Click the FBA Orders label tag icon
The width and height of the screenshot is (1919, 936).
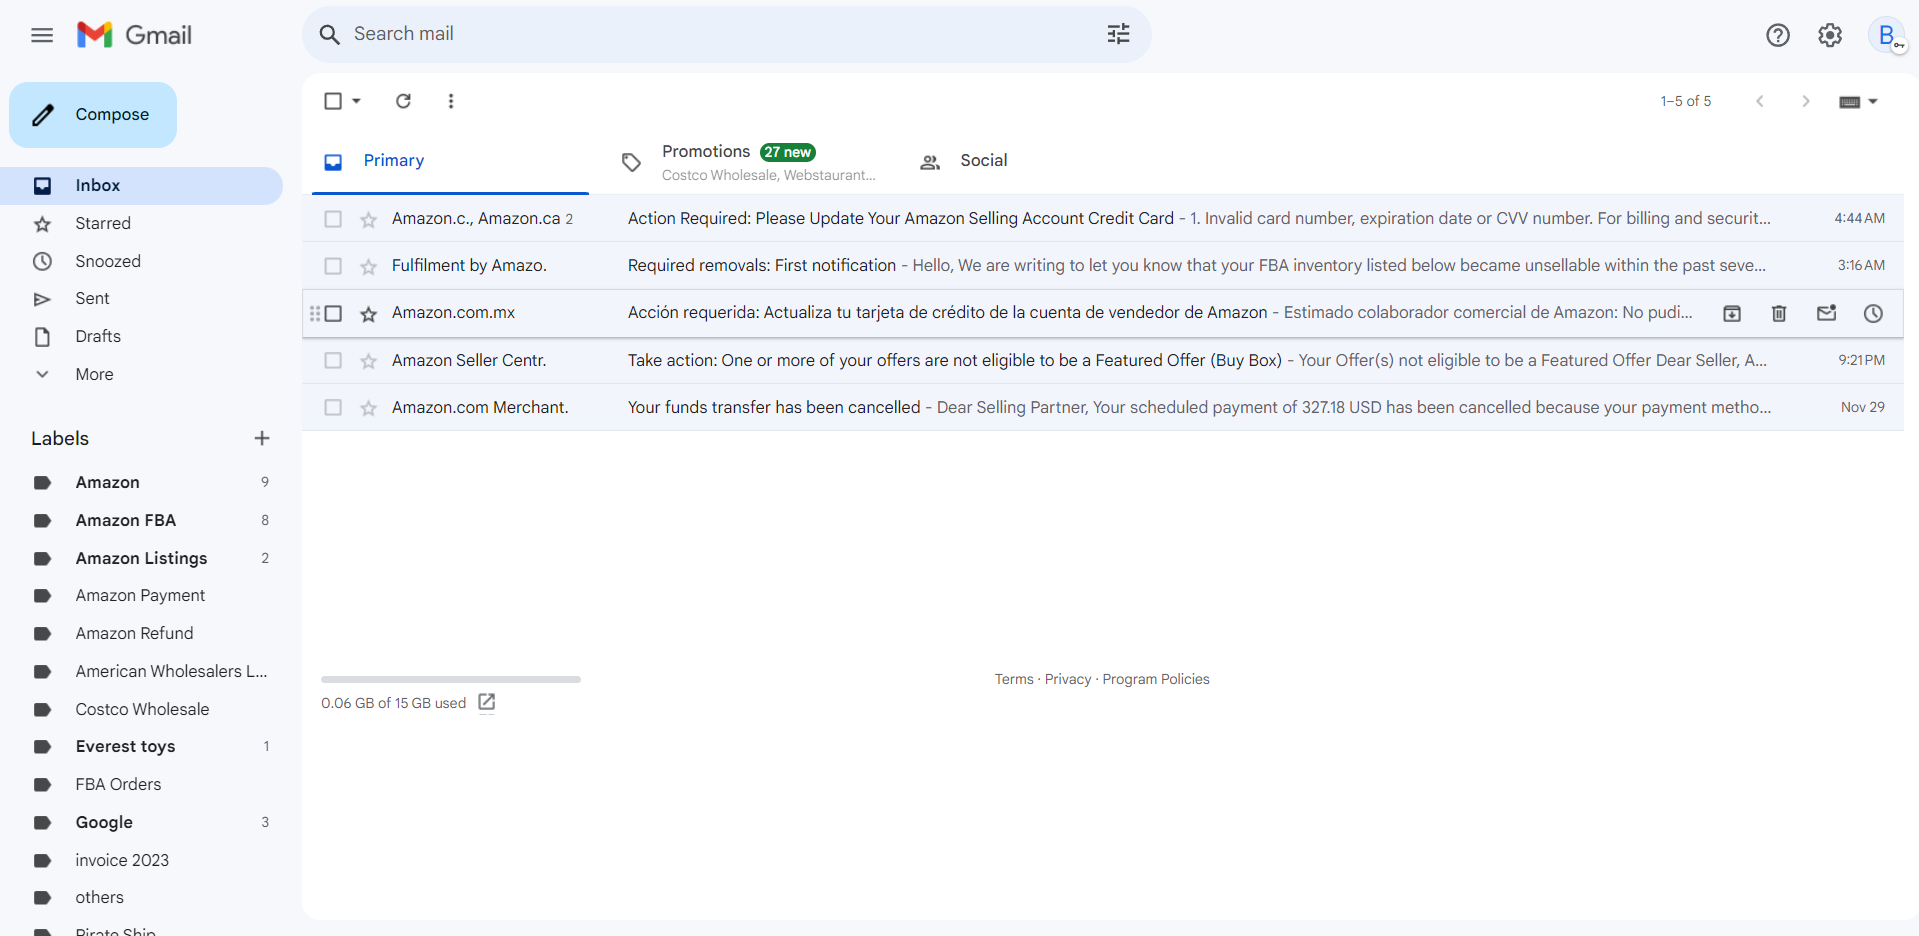(x=42, y=785)
